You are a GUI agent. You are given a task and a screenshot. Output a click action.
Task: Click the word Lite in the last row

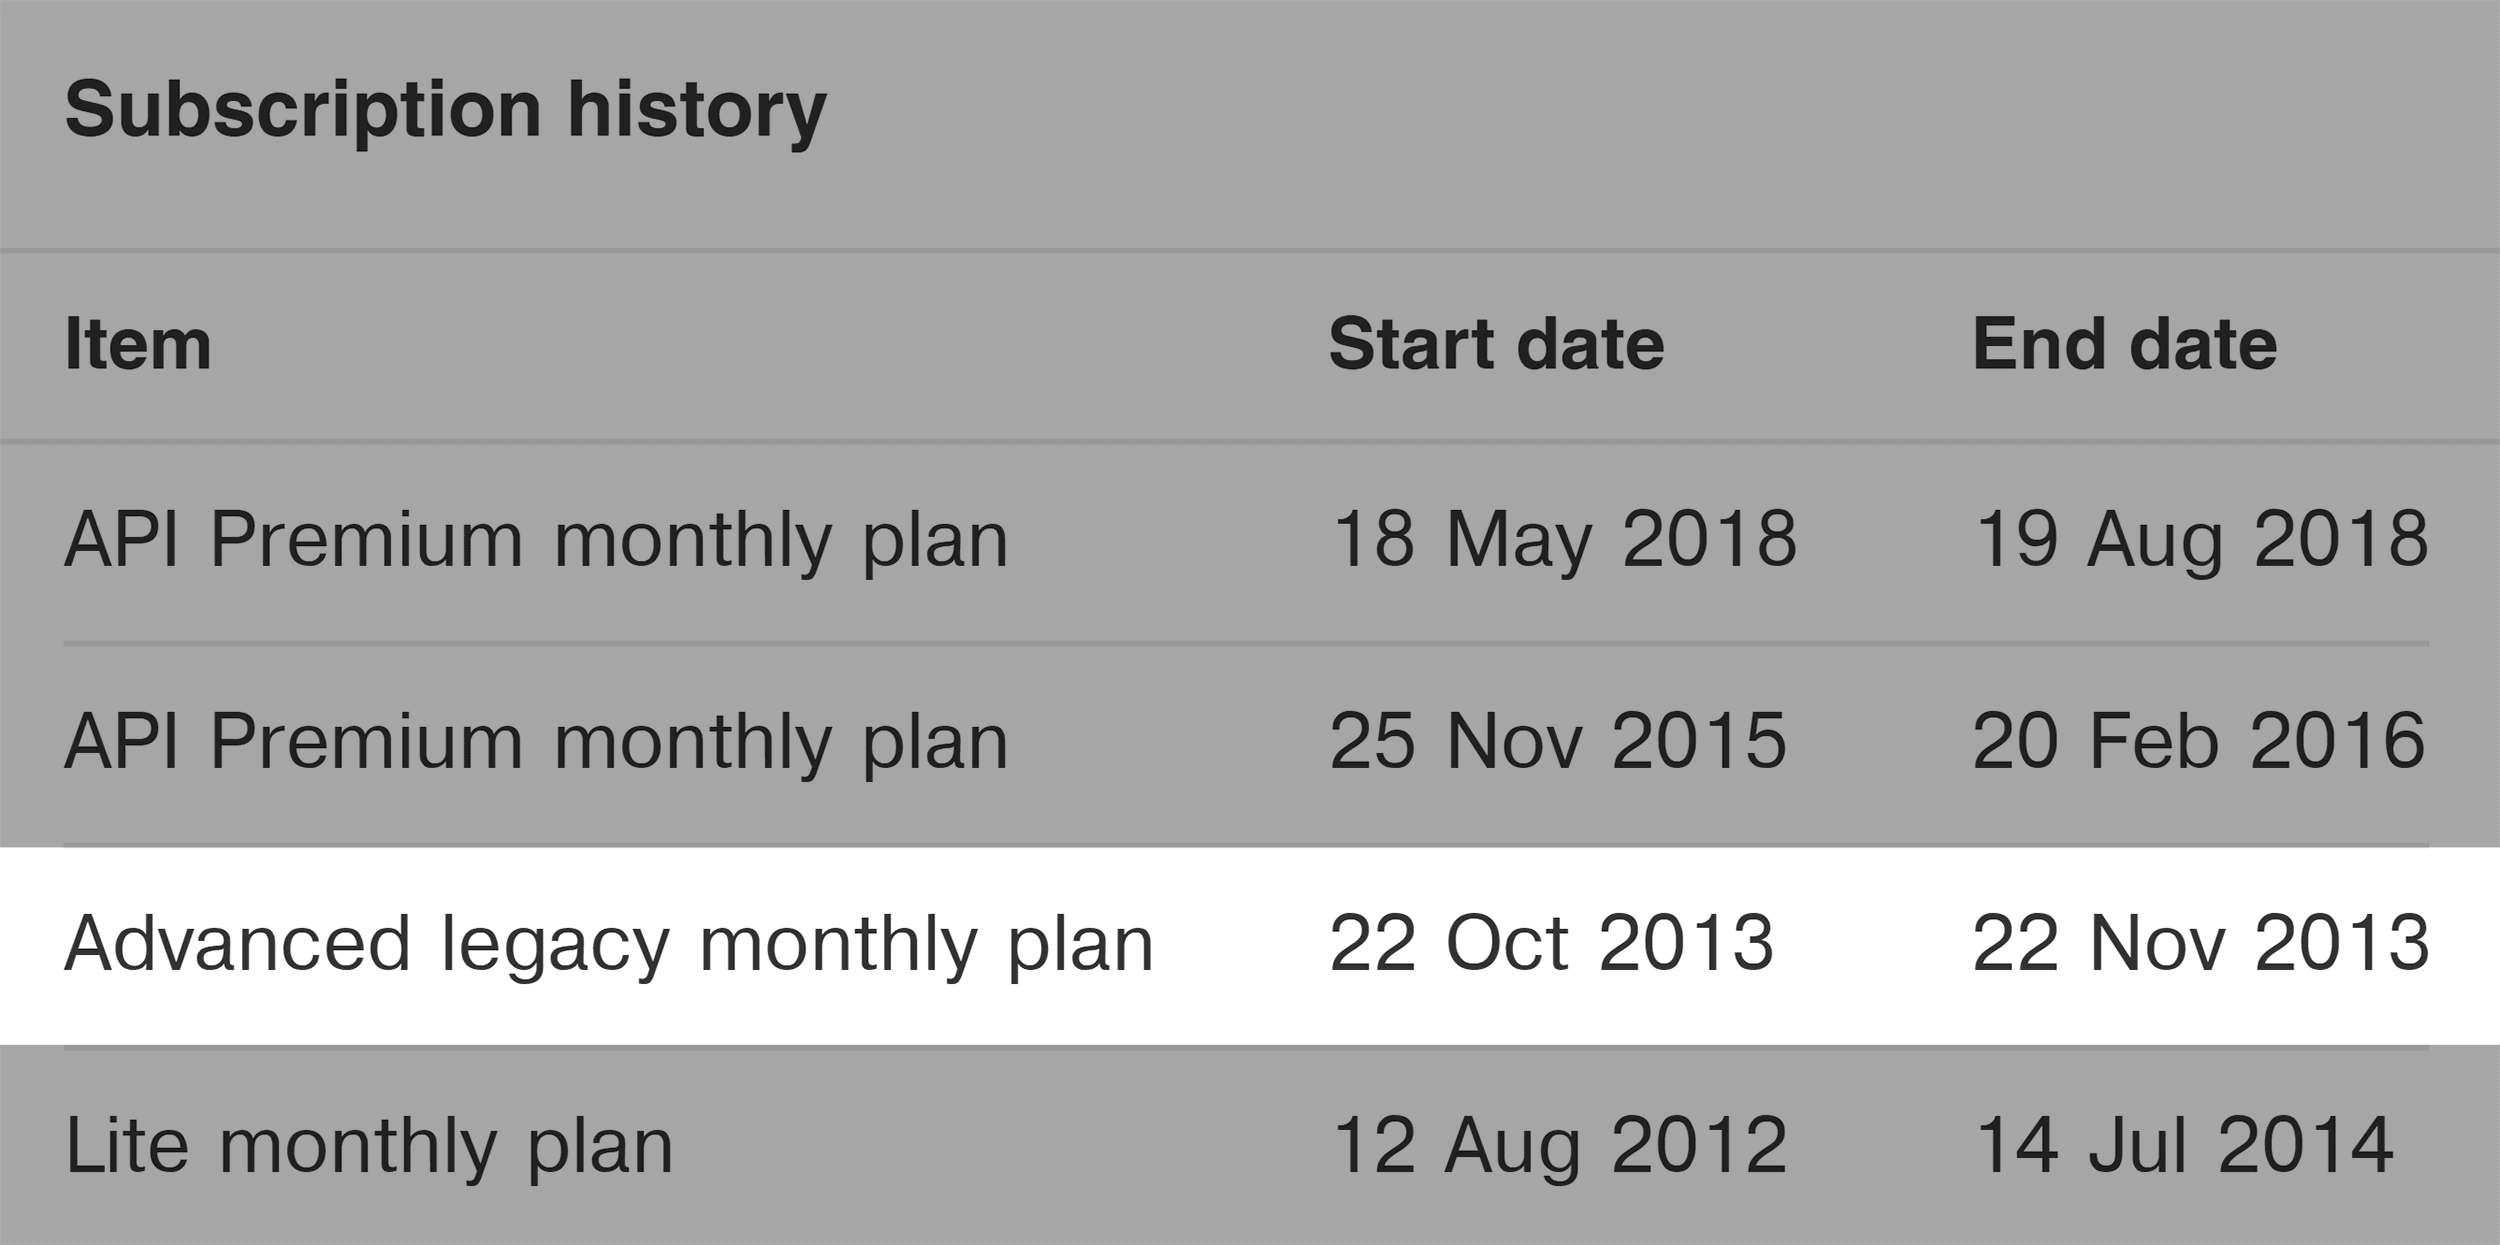[x=127, y=1146]
